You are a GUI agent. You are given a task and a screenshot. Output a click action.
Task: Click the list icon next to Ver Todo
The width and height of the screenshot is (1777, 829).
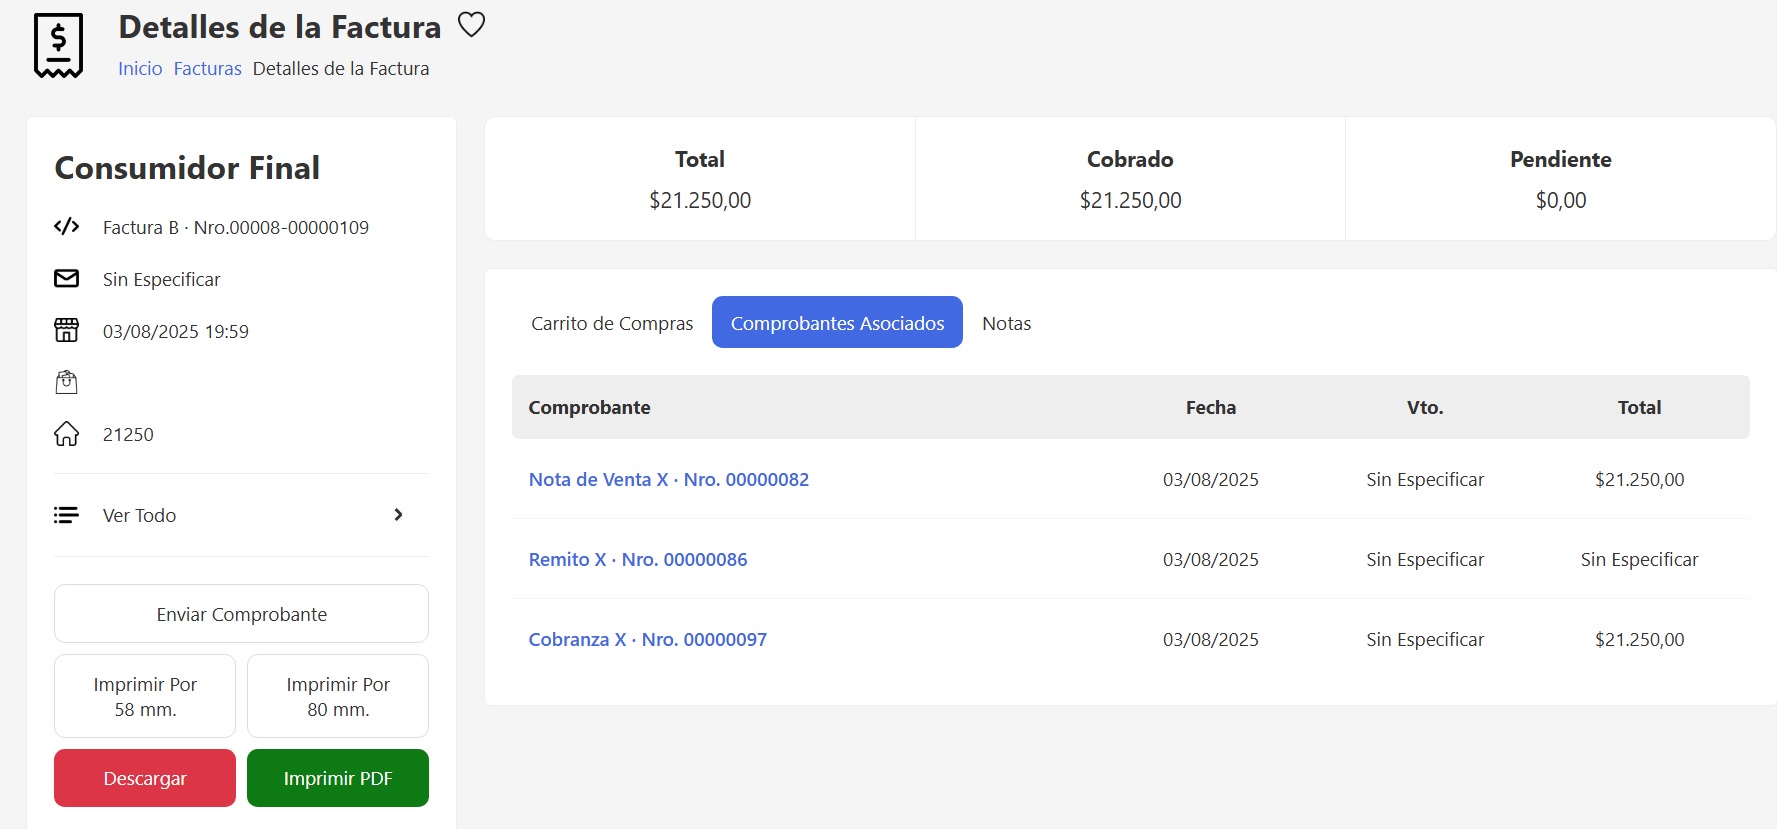point(66,515)
